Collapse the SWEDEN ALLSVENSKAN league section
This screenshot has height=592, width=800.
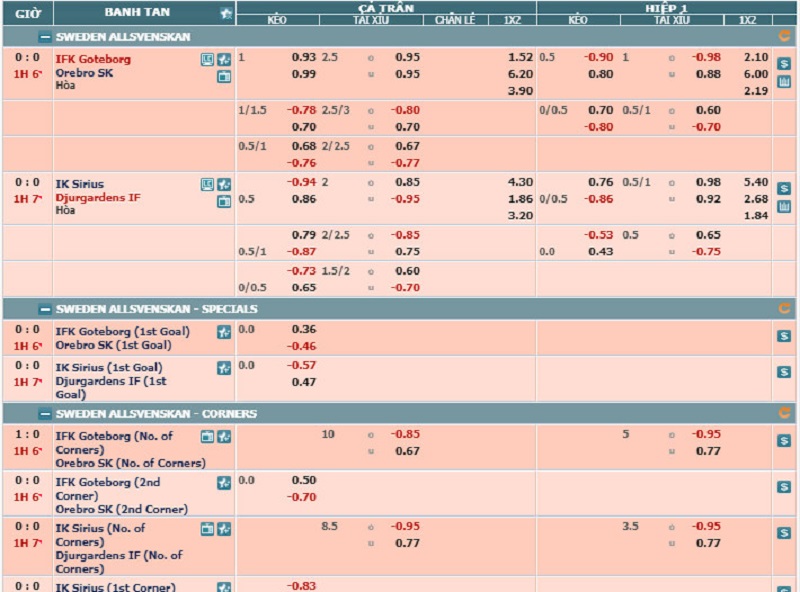(x=44, y=36)
